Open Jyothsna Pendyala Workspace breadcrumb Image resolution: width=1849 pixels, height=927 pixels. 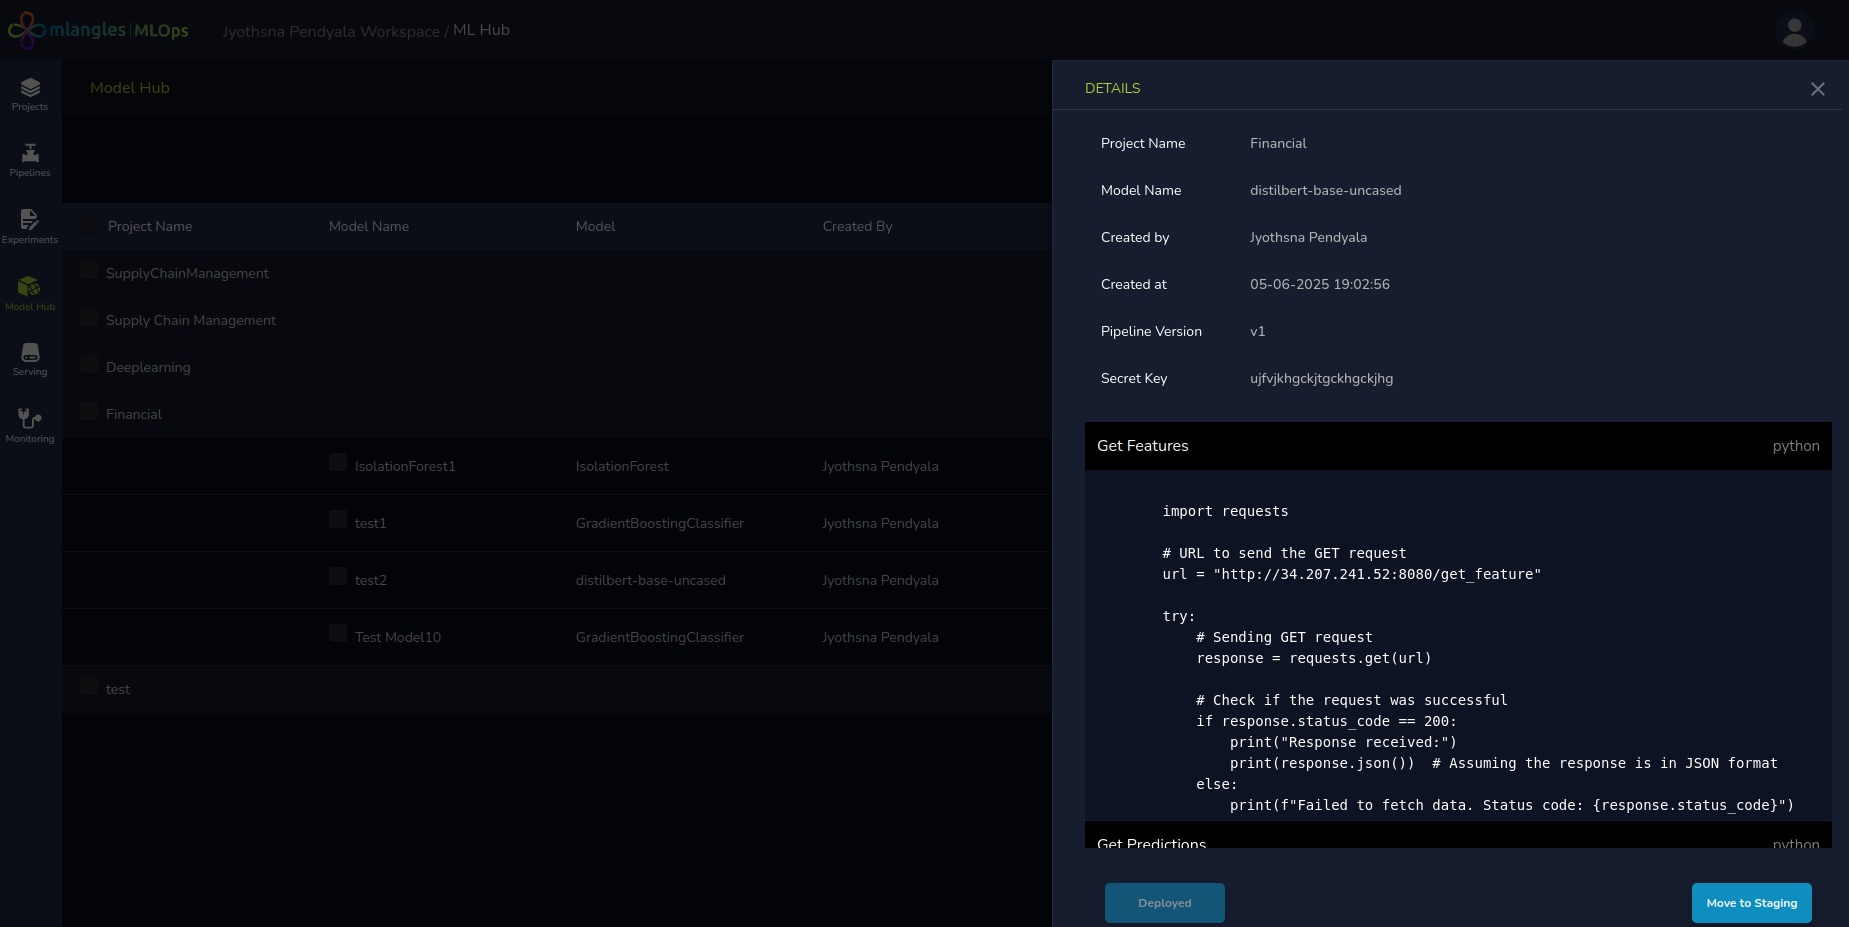tap(330, 31)
